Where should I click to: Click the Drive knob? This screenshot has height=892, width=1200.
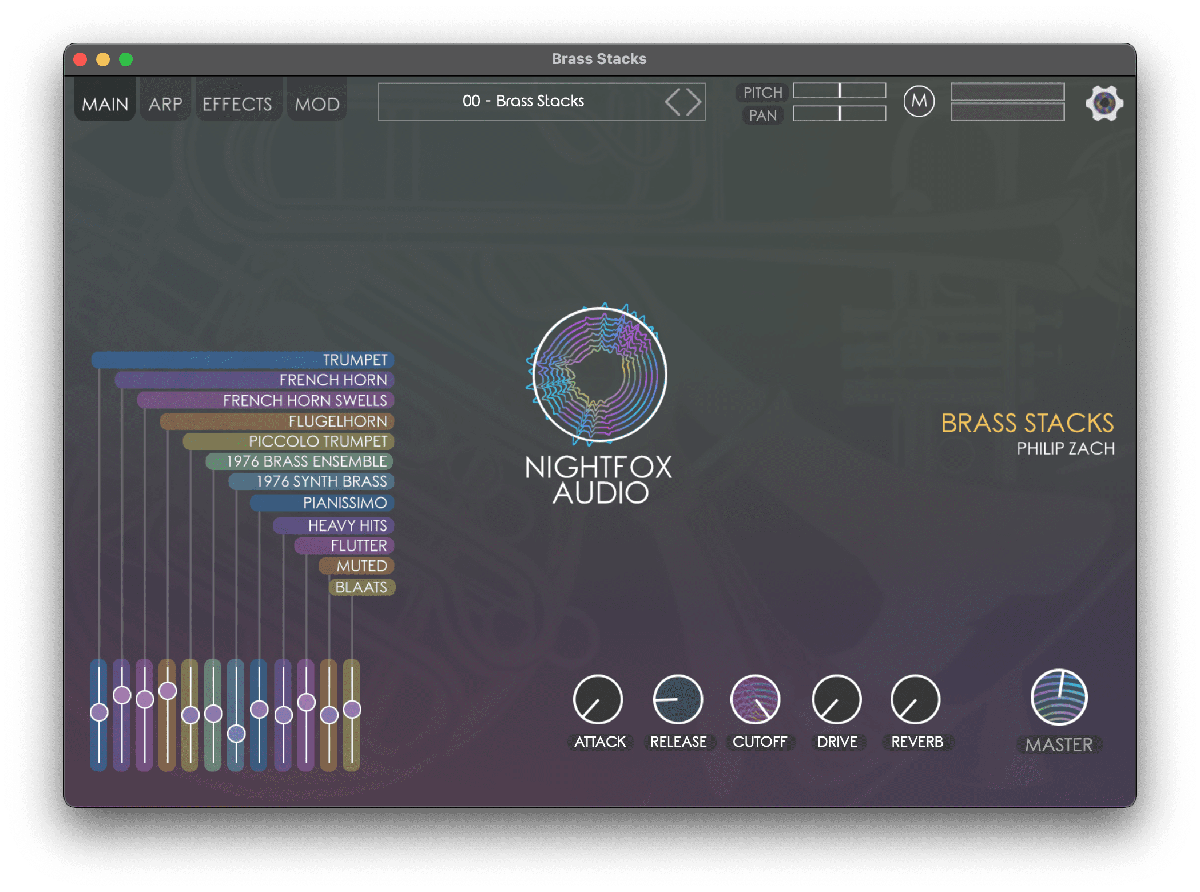[837, 699]
